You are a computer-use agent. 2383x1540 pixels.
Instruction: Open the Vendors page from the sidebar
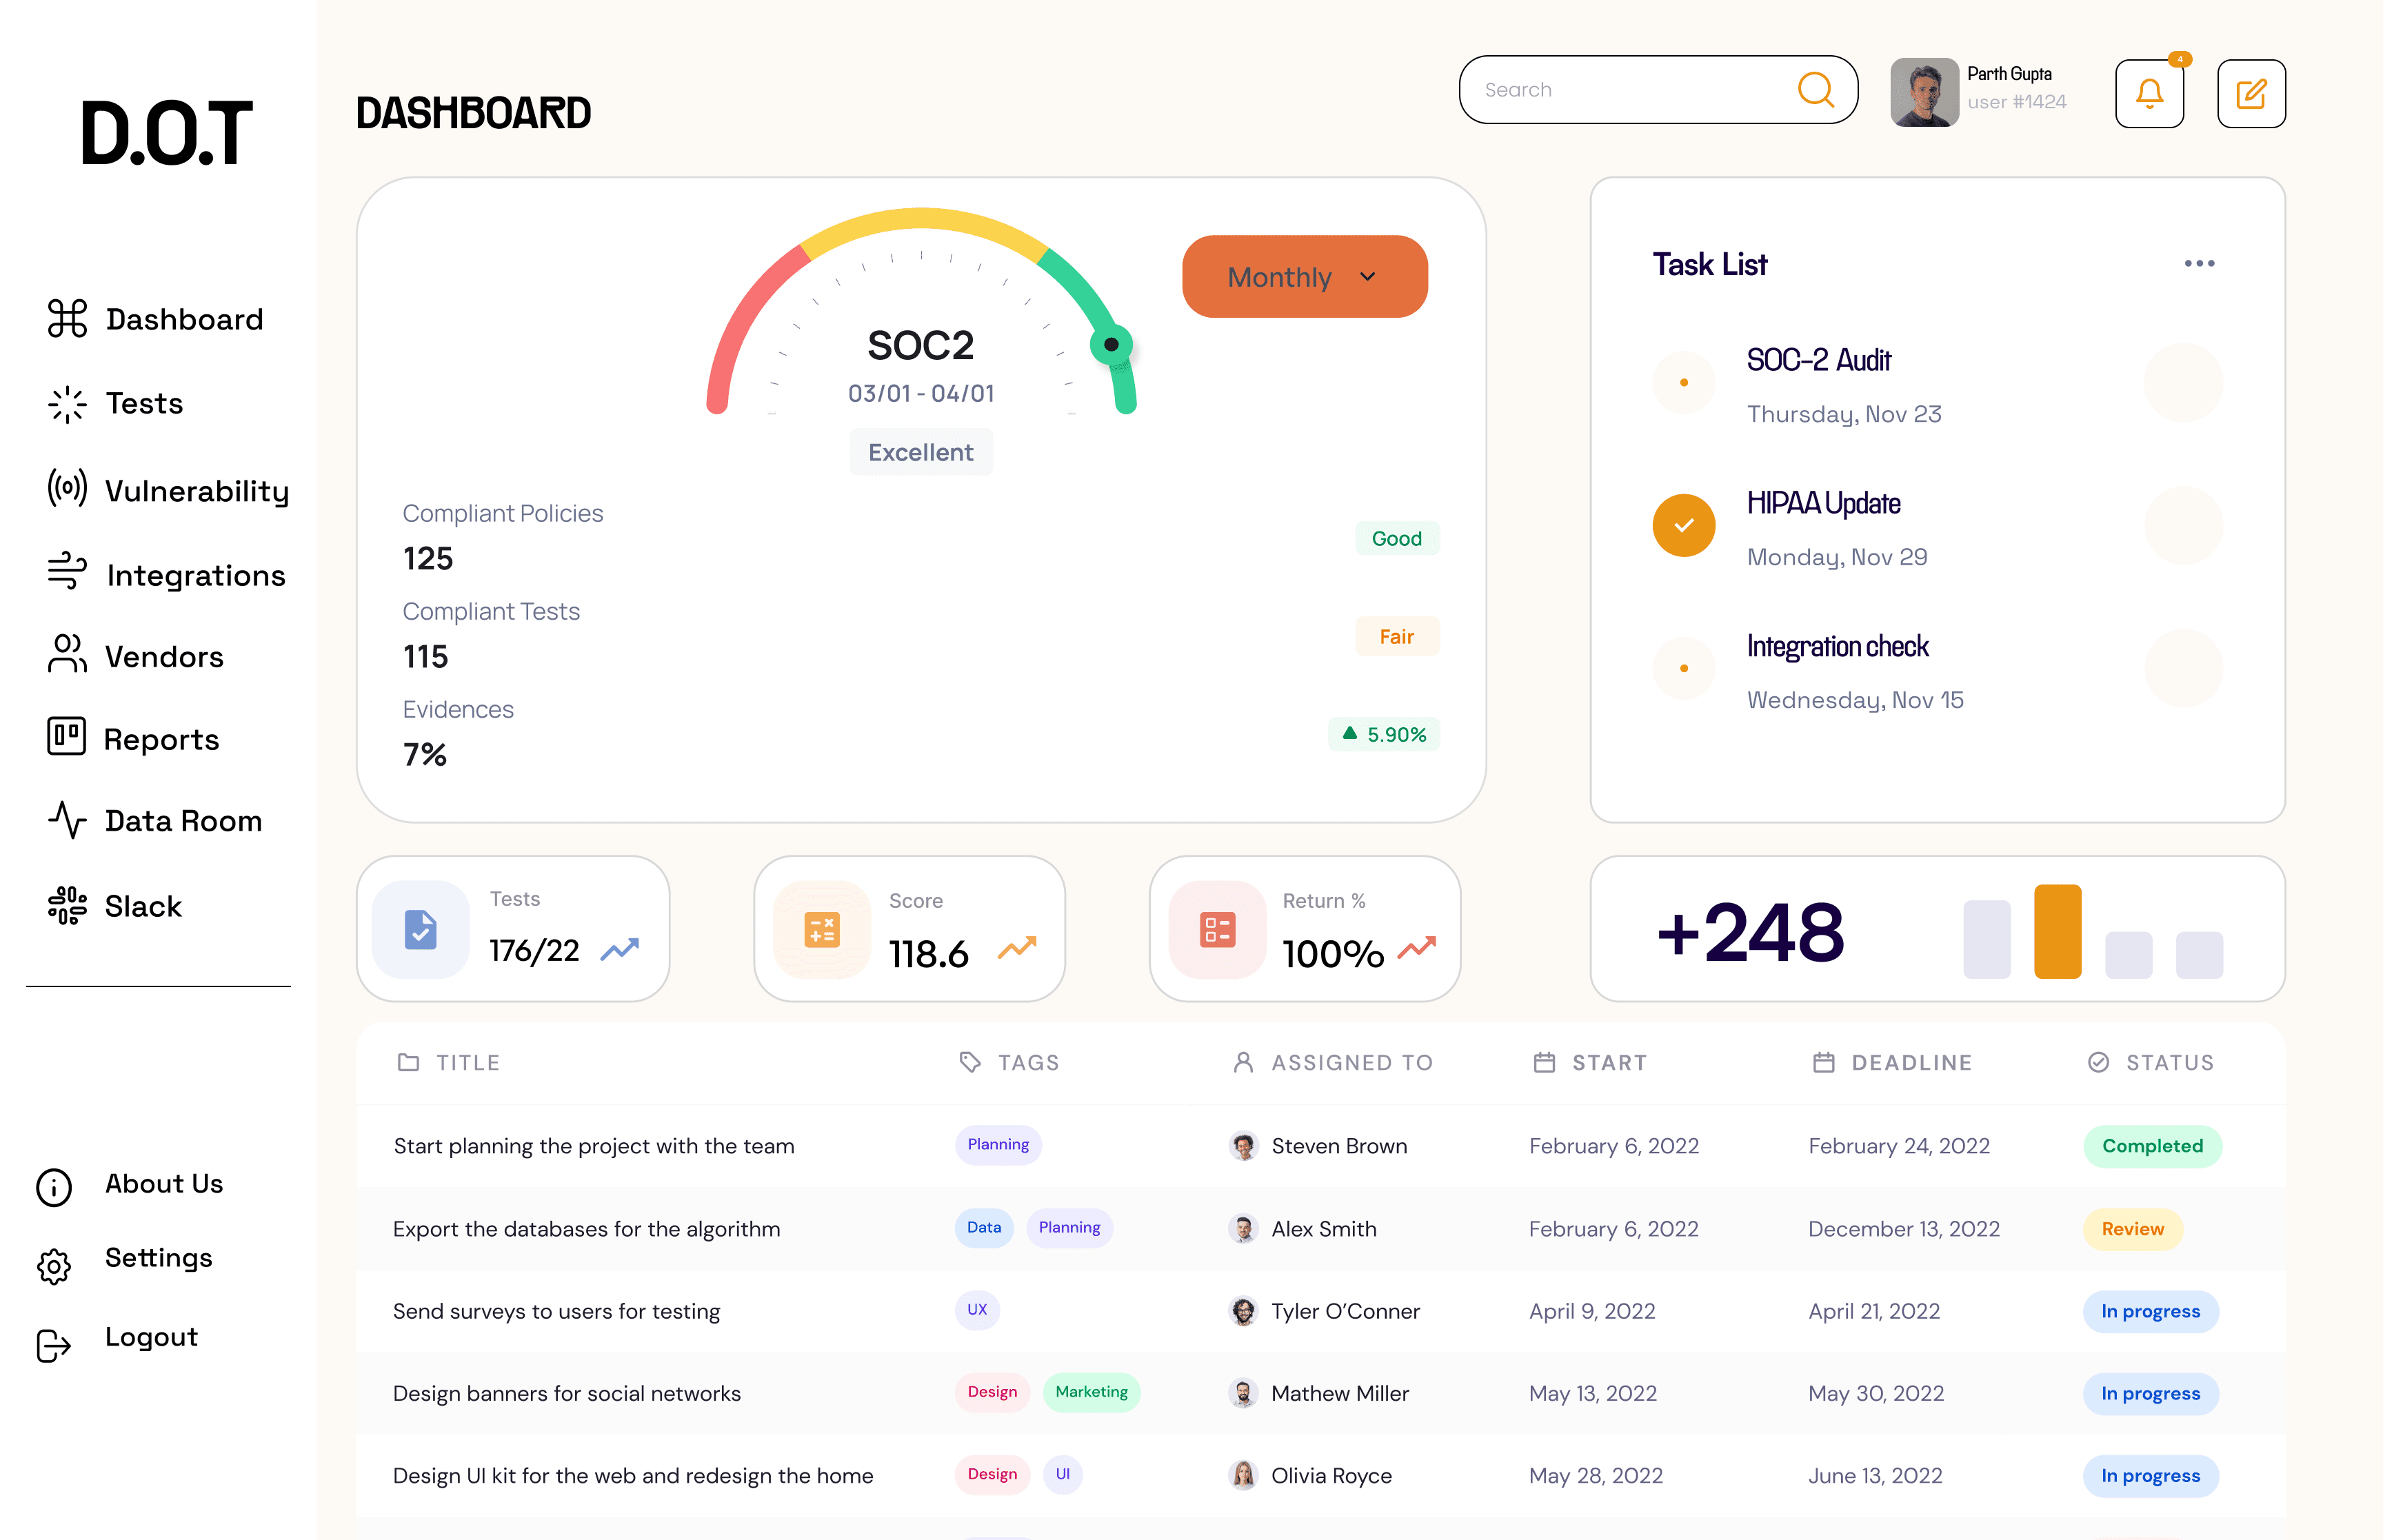tap(66, 656)
